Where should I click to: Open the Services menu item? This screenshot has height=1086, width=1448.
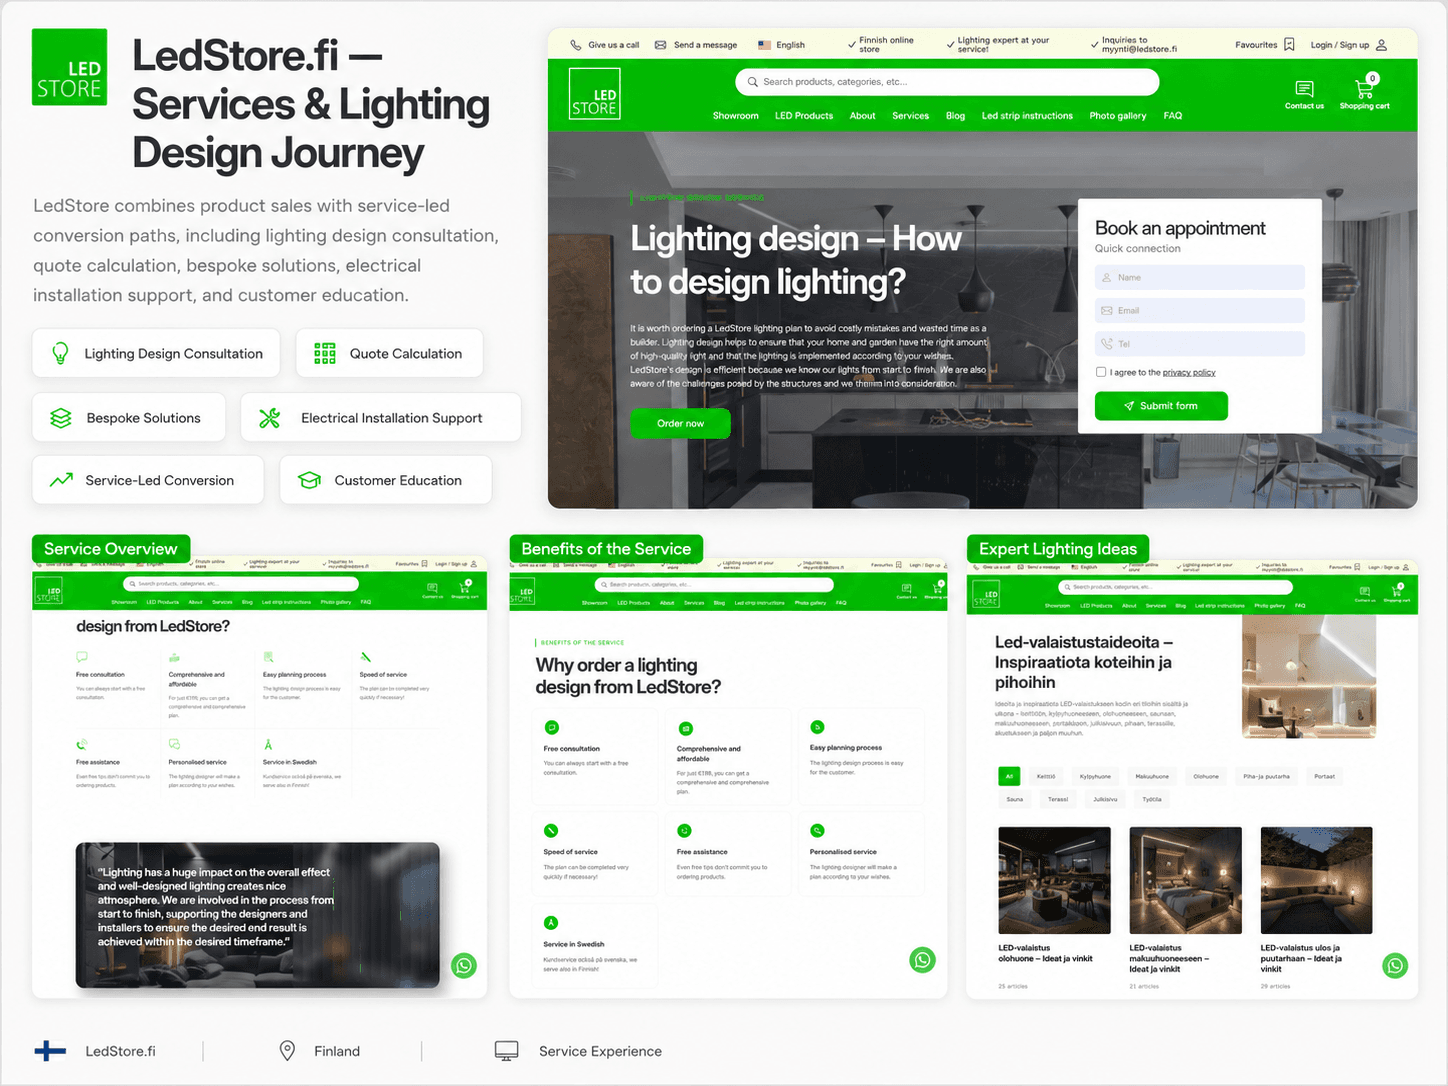pos(910,116)
